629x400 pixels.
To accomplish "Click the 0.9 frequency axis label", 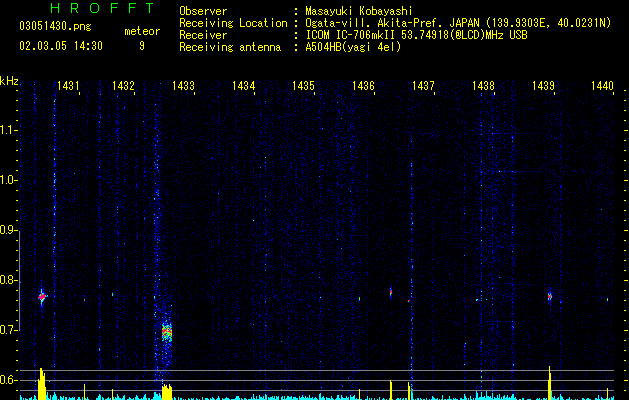I will [8, 230].
